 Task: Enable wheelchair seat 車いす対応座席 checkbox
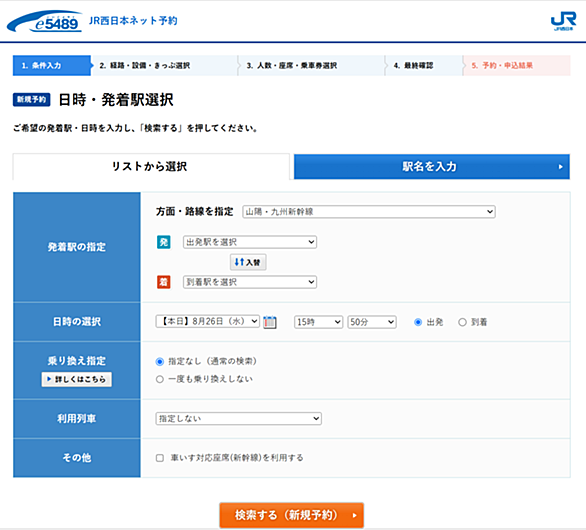[x=160, y=458]
